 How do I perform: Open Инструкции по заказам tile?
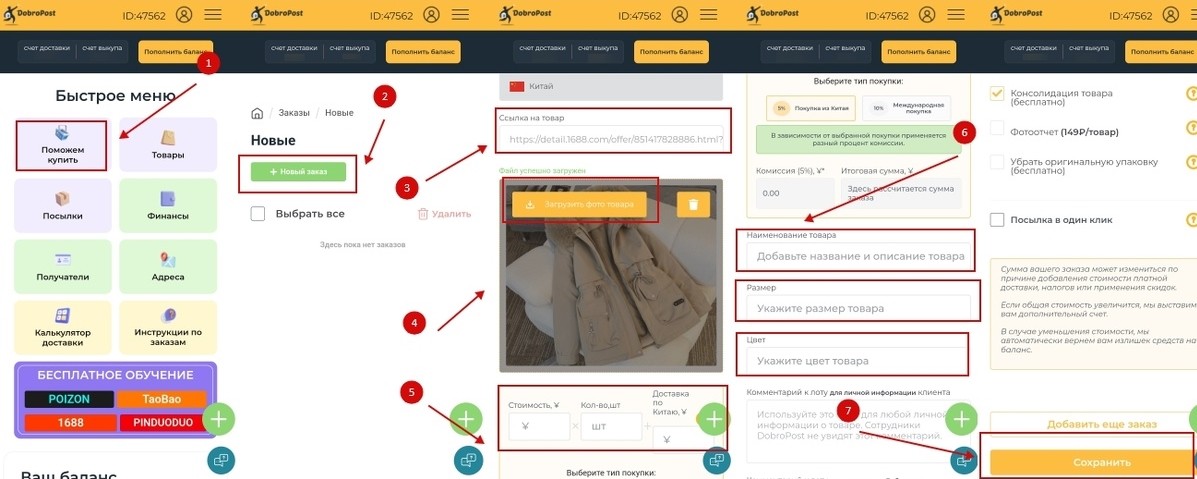(168, 328)
